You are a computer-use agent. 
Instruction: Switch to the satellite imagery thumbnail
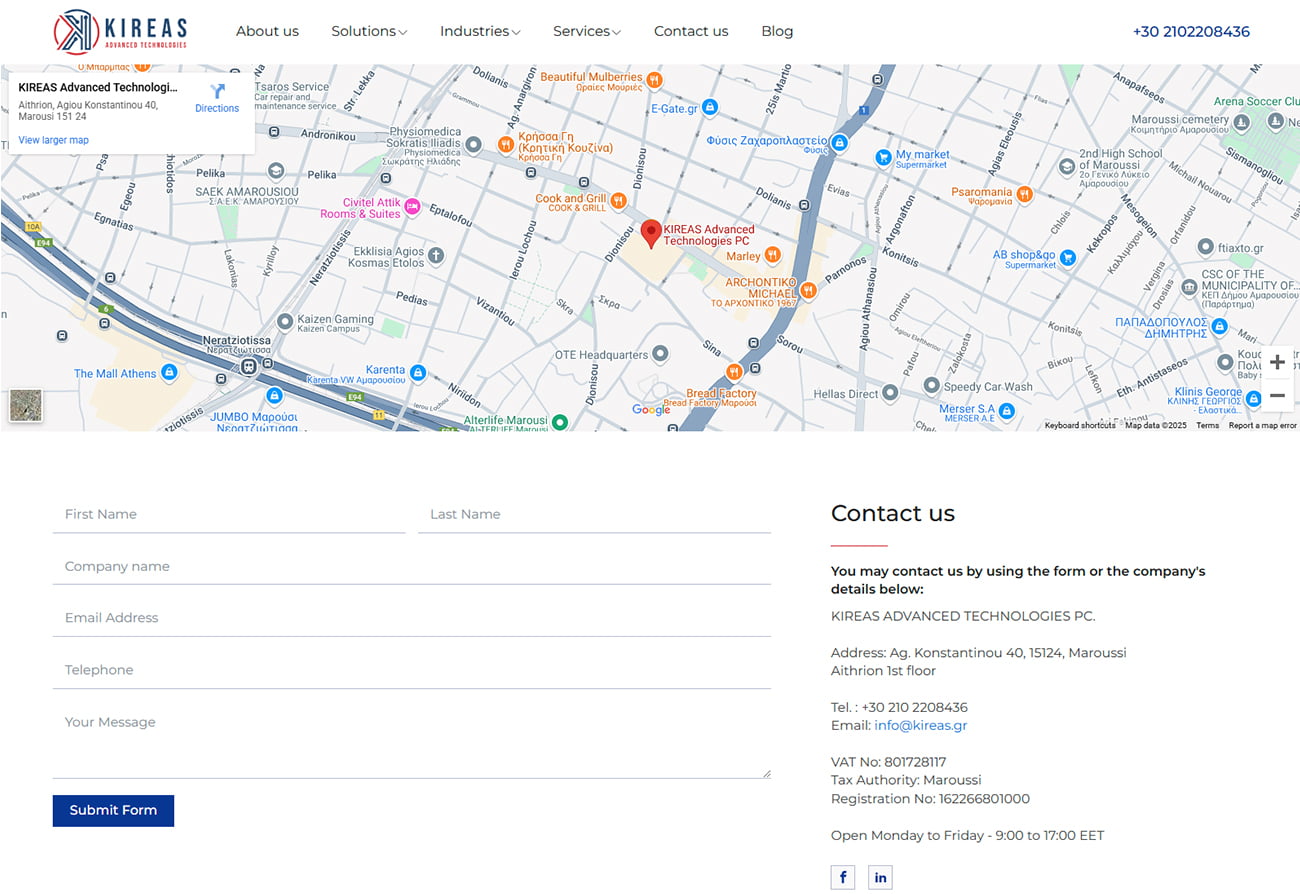click(x=26, y=405)
